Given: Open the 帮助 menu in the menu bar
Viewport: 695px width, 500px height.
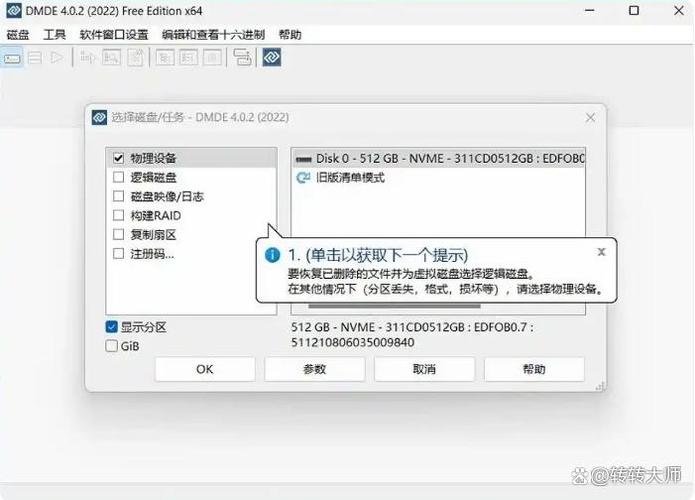Looking at the screenshot, I should point(290,35).
